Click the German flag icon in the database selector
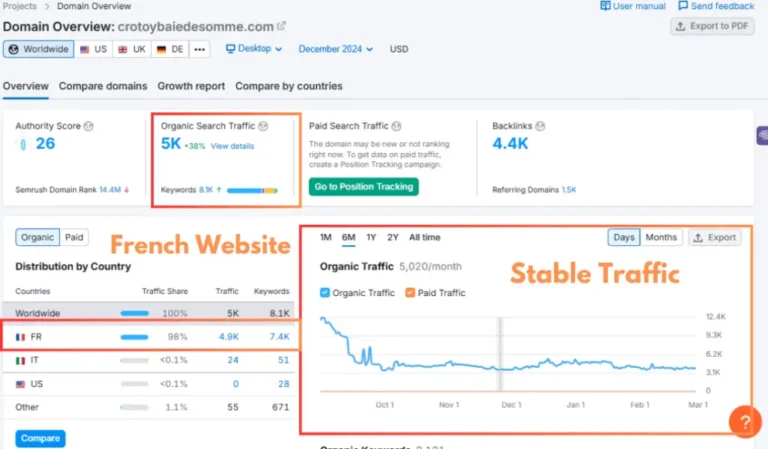Image resolution: width=768 pixels, height=449 pixels. tap(161, 49)
